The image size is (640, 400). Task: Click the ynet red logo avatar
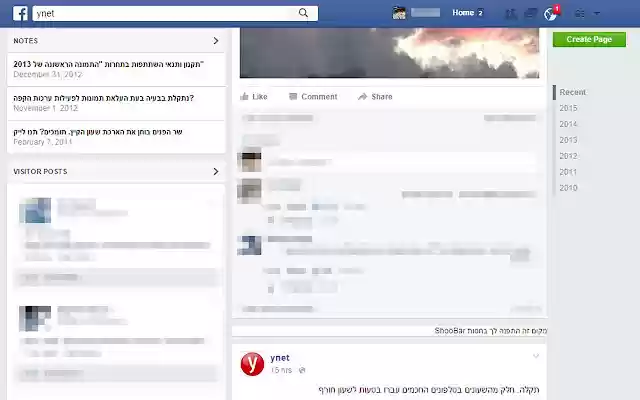252,364
